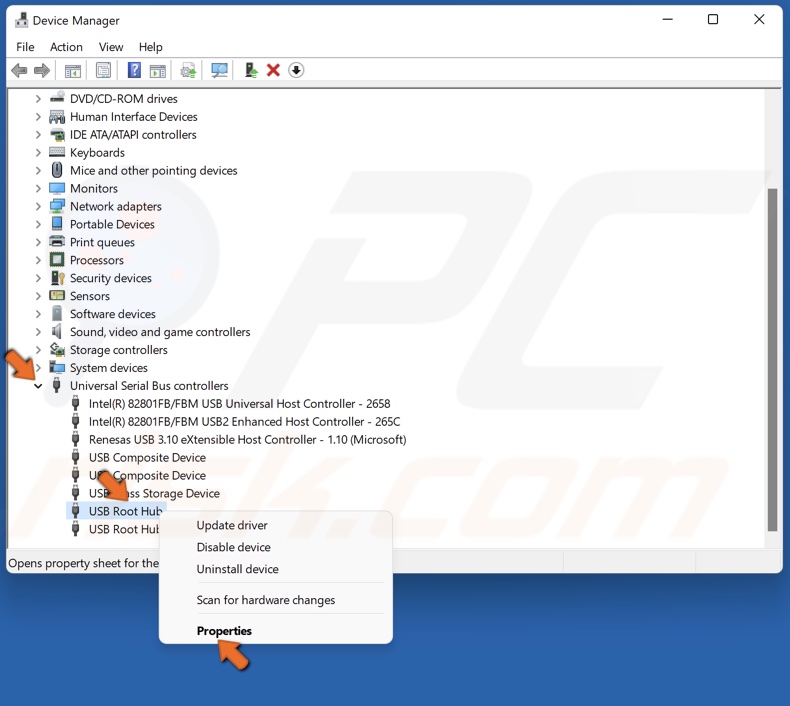Image resolution: width=790 pixels, height=706 pixels.
Task: Expand the DVD/CD-ROM drives node
Action: pyautogui.click(x=38, y=99)
